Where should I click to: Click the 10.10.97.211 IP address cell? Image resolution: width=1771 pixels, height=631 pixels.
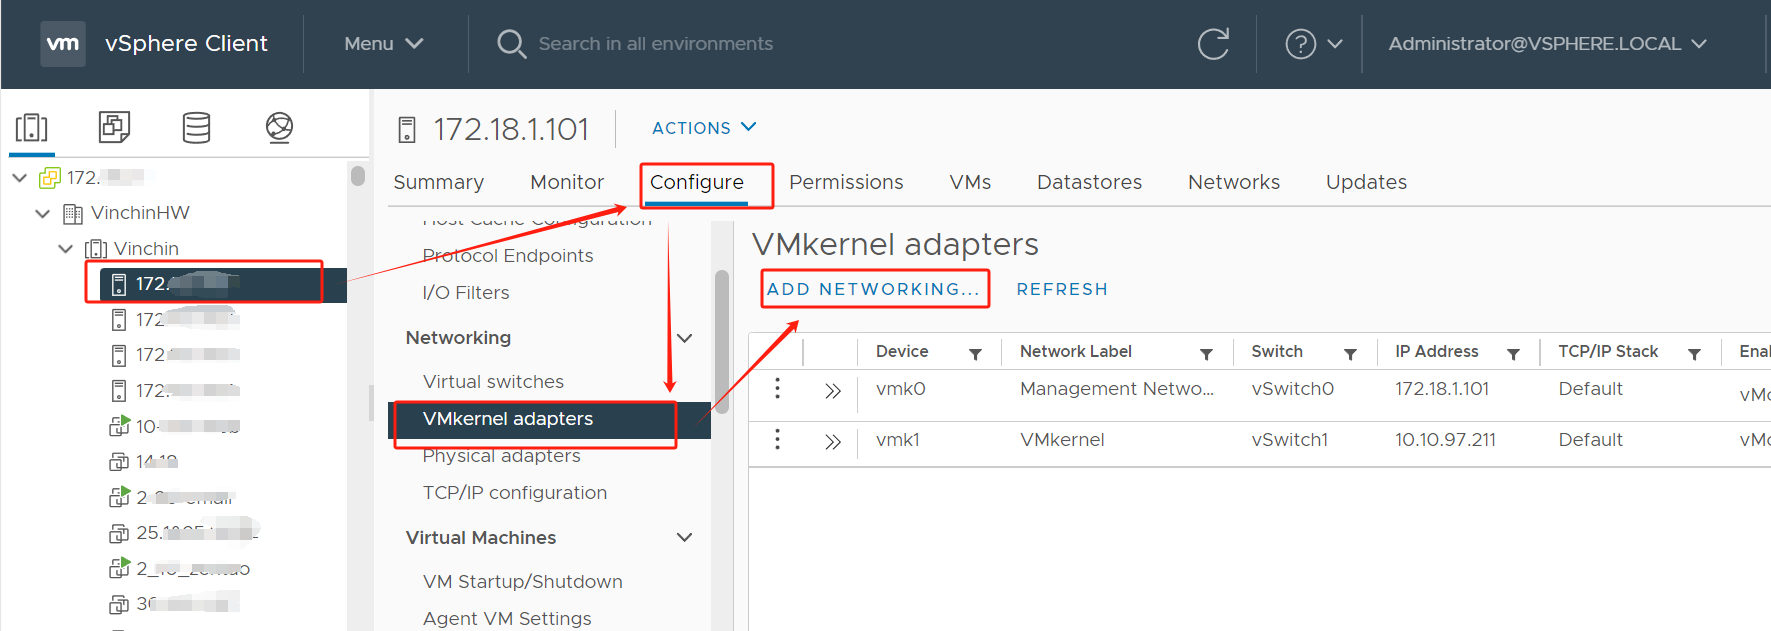pos(1446,440)
